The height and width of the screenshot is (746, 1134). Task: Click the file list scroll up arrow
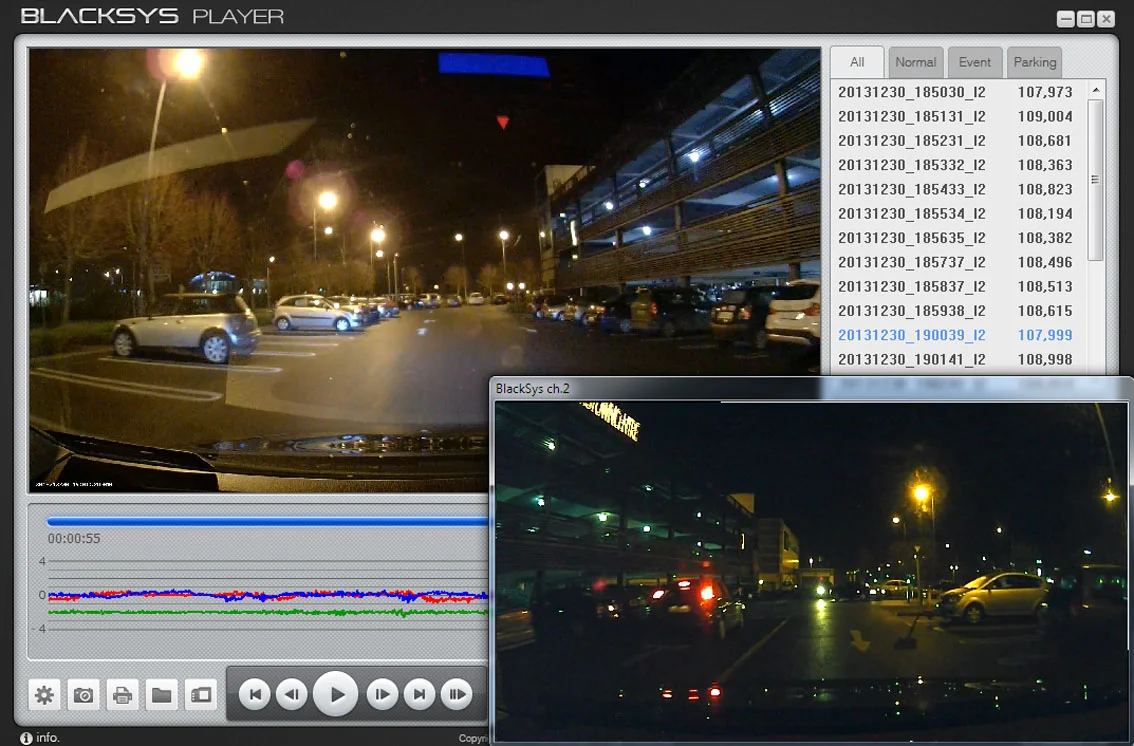click(x=1096, y=90)
